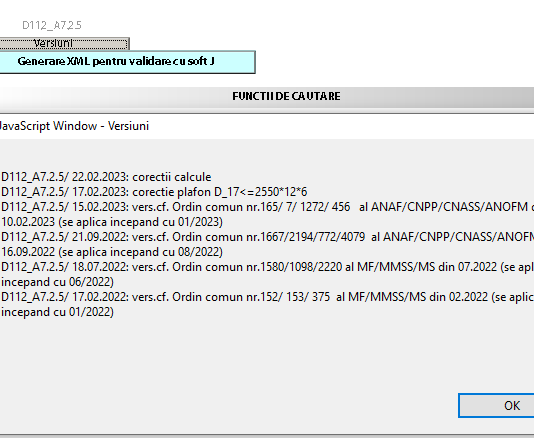Select the 21.09.2022 Ordin comun nr.1667 line

tap(267, 237)
